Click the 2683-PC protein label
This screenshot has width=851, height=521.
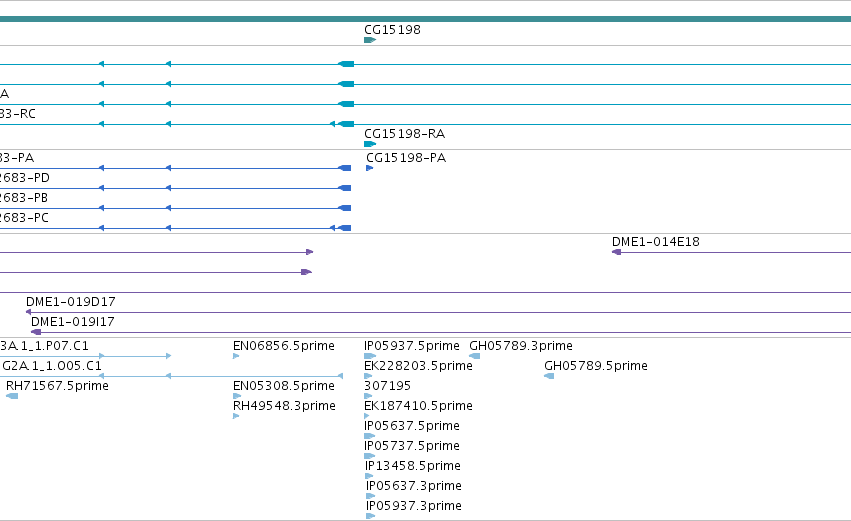[24, 218]
